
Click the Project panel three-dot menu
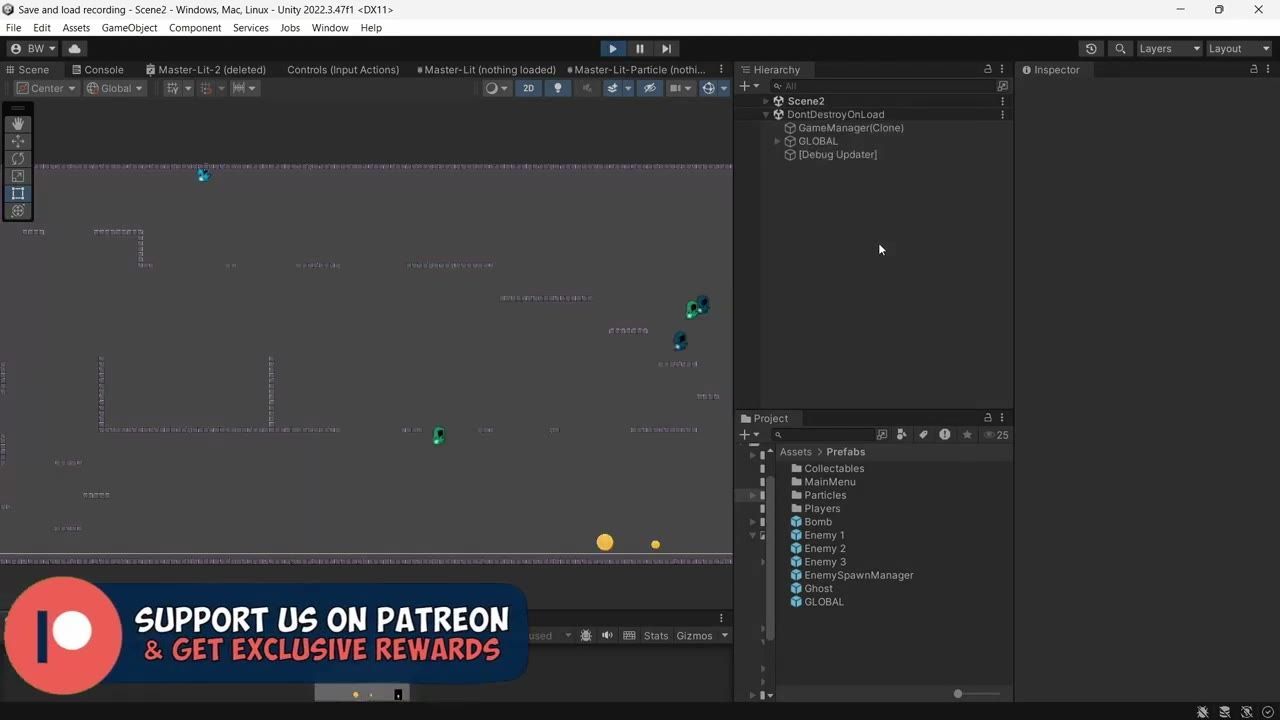click(1002, 418)
